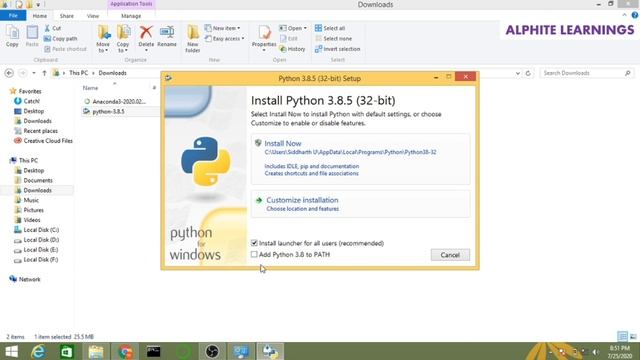
Task: Open the Windows Start button
Action: point(12,351)
